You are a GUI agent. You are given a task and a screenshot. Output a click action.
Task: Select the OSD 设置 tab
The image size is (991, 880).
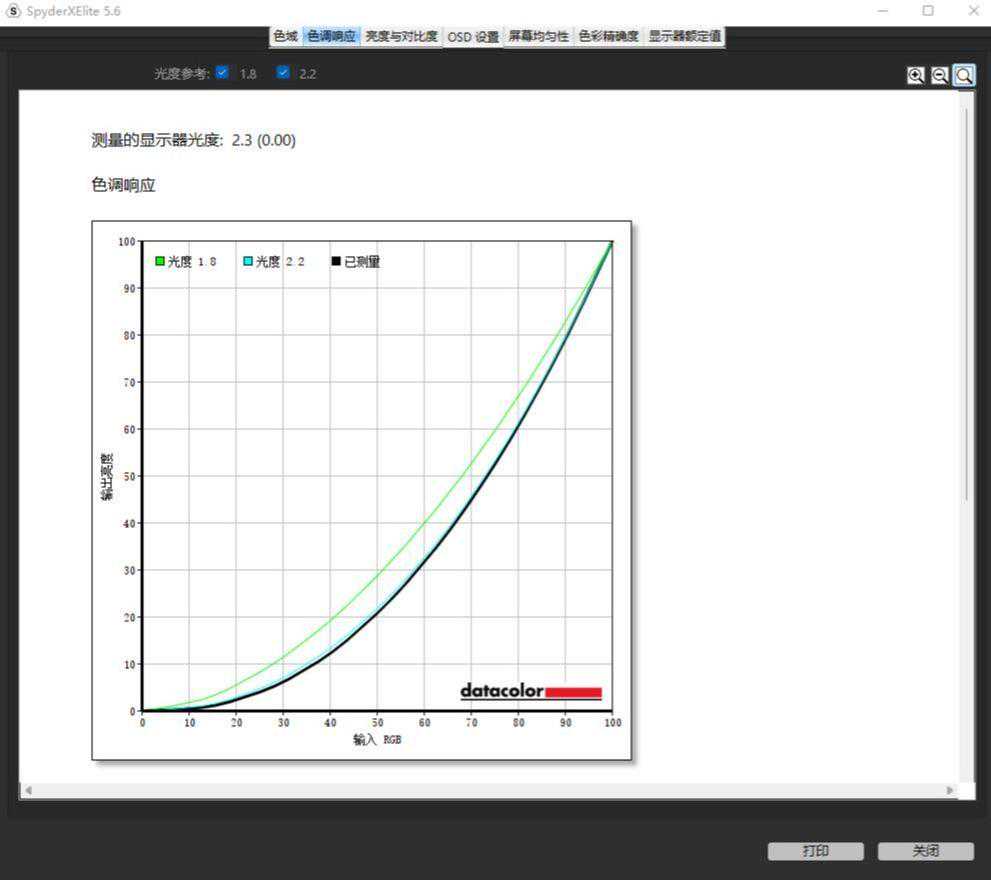click(473, 37)
